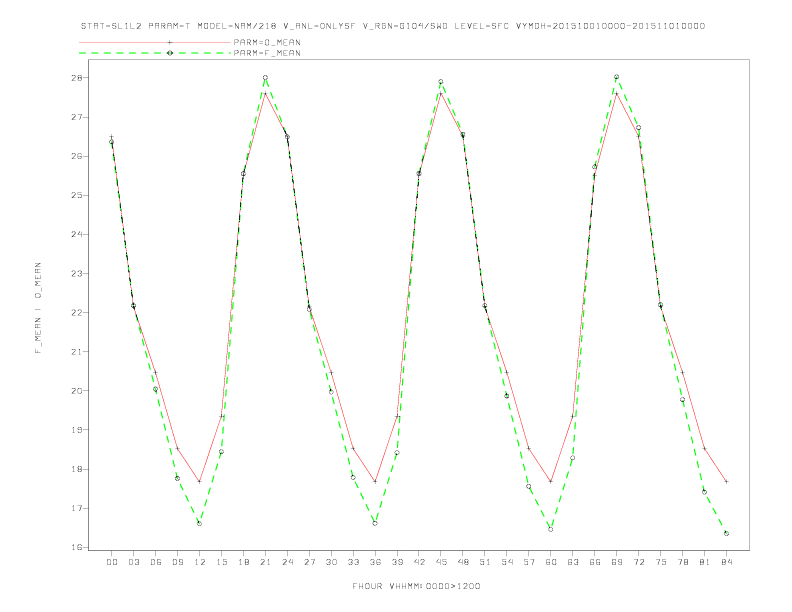Click the y-axis tick label 16
Screen dimensions: 792x612
click(x=77, y=547)
